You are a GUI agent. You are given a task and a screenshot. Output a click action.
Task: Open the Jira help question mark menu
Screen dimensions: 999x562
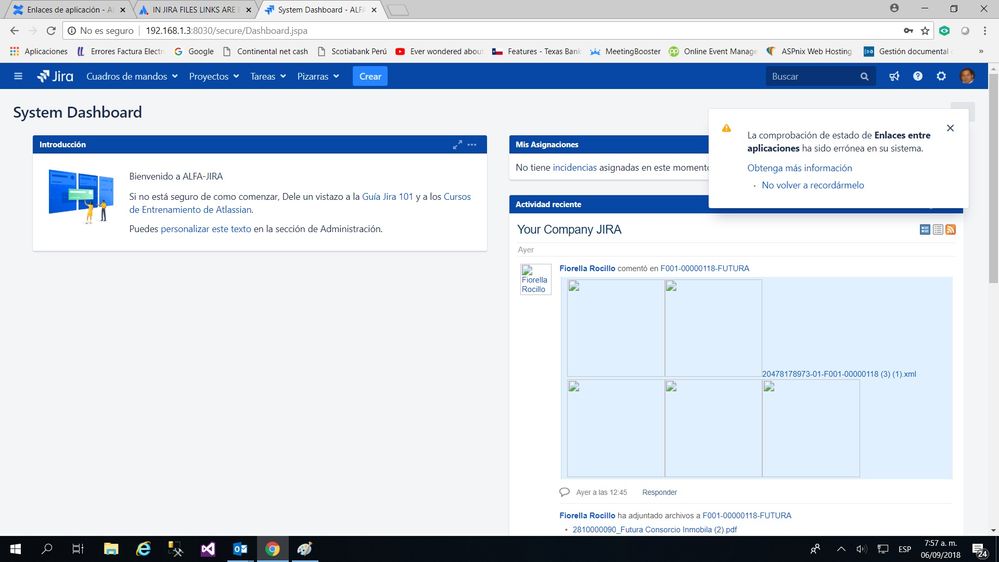tap(917, 76)
